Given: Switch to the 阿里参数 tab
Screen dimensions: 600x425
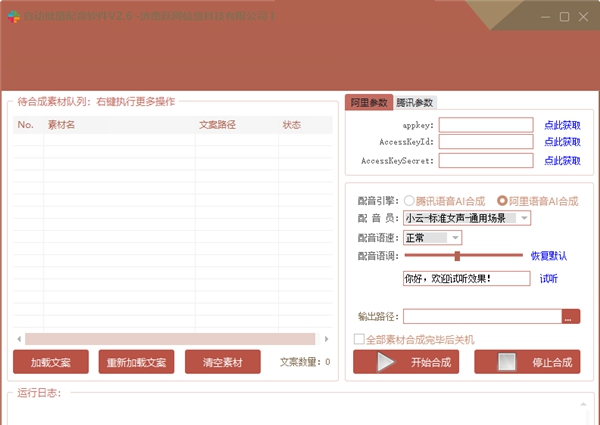Looking at the screenshot, I should click(x=369, y=103).
